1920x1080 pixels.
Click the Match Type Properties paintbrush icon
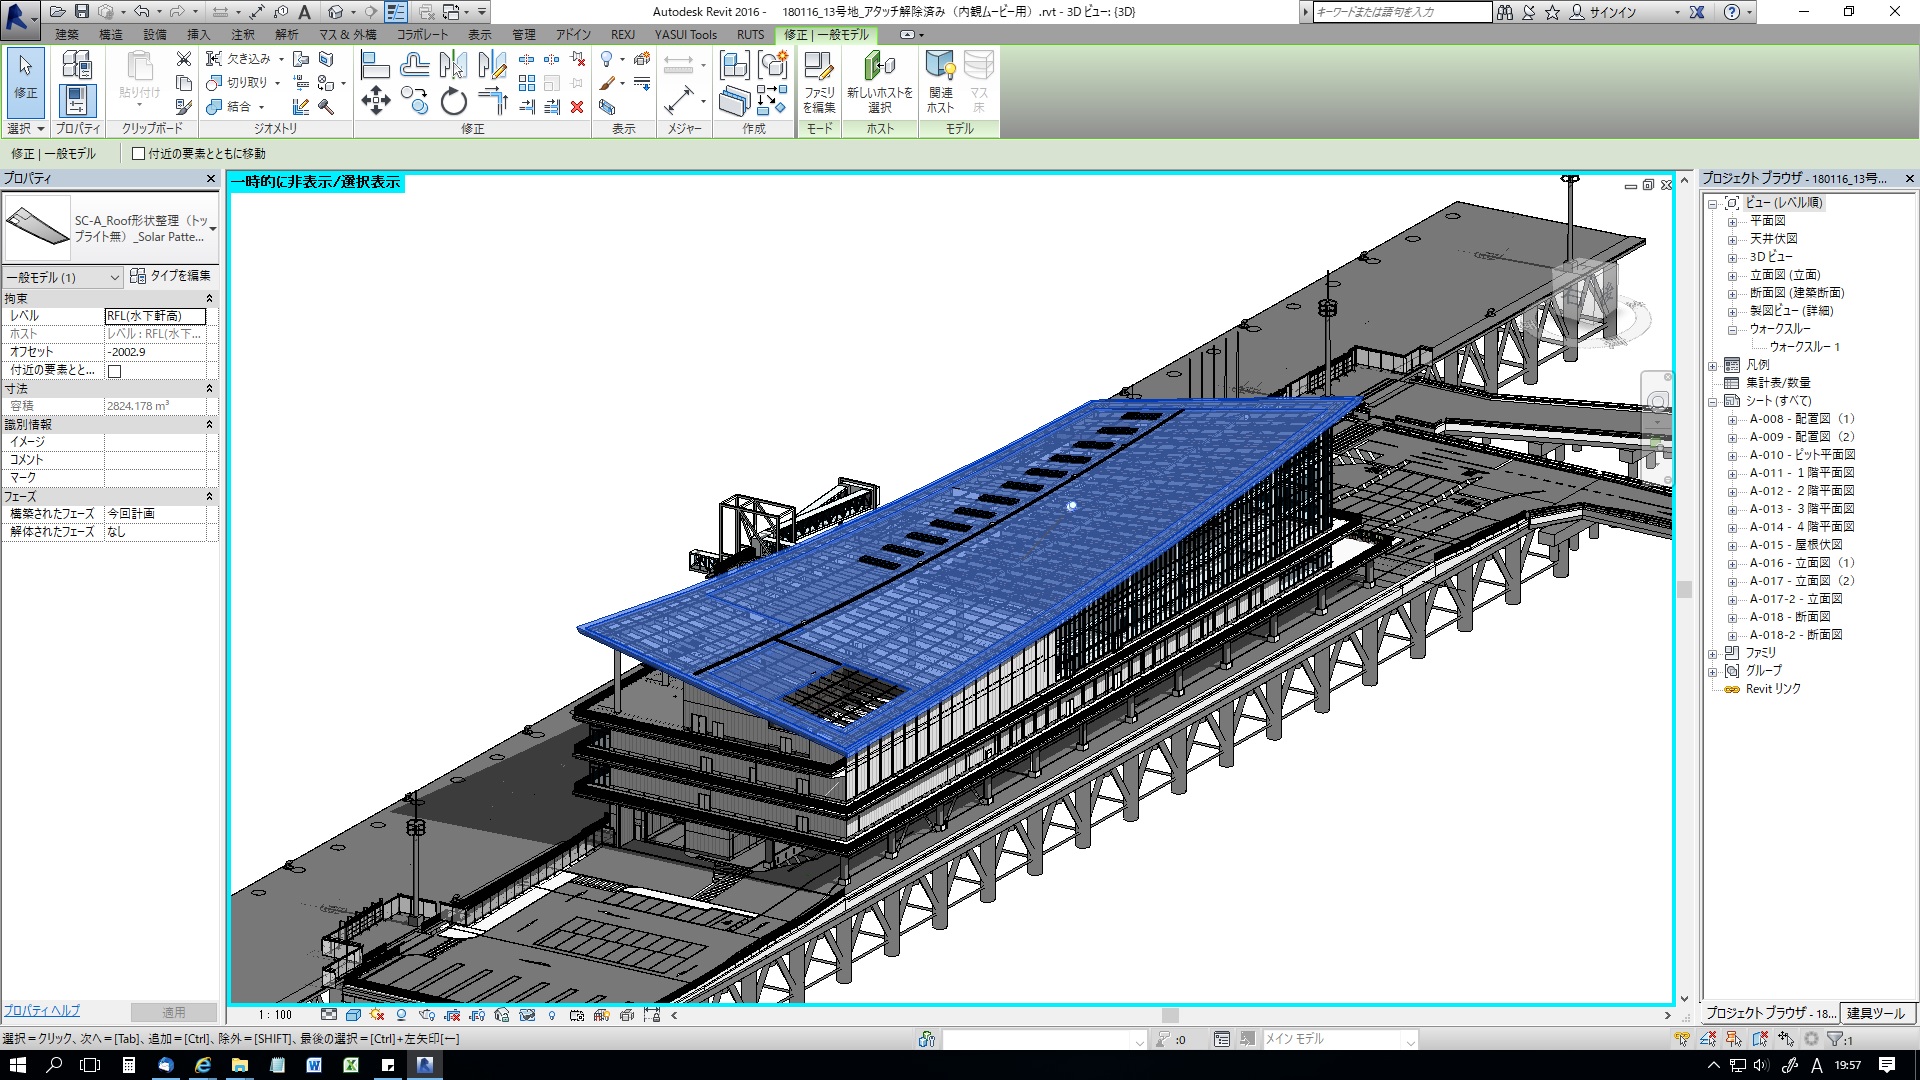click(183, 107)
